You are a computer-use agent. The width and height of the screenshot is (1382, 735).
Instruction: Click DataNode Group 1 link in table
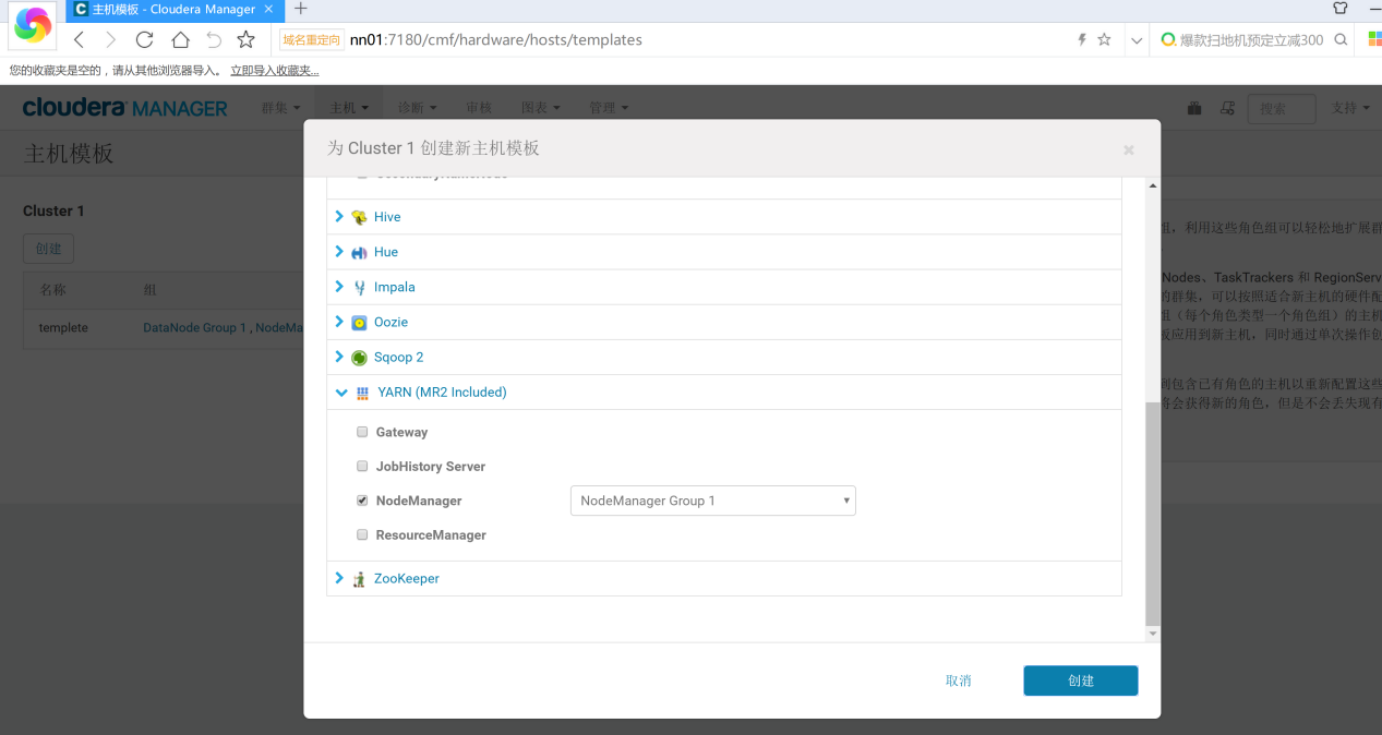point(194,328)
